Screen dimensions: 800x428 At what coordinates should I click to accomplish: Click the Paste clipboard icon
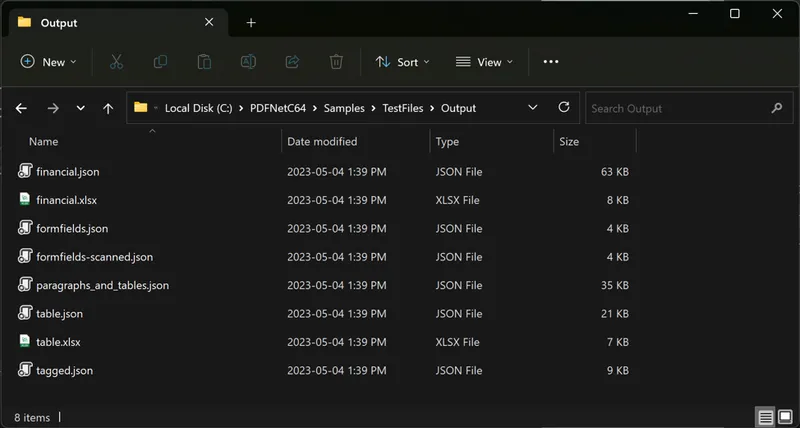pyautogui.click(x=204, y=62)
